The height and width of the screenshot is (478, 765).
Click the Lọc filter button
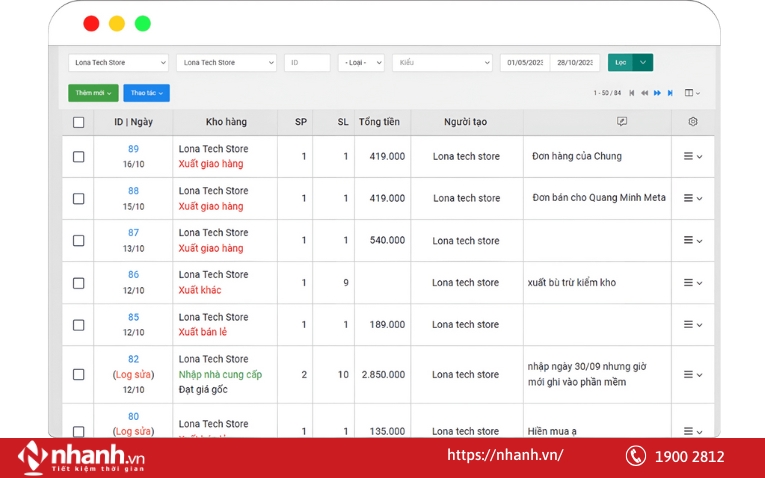620,62
